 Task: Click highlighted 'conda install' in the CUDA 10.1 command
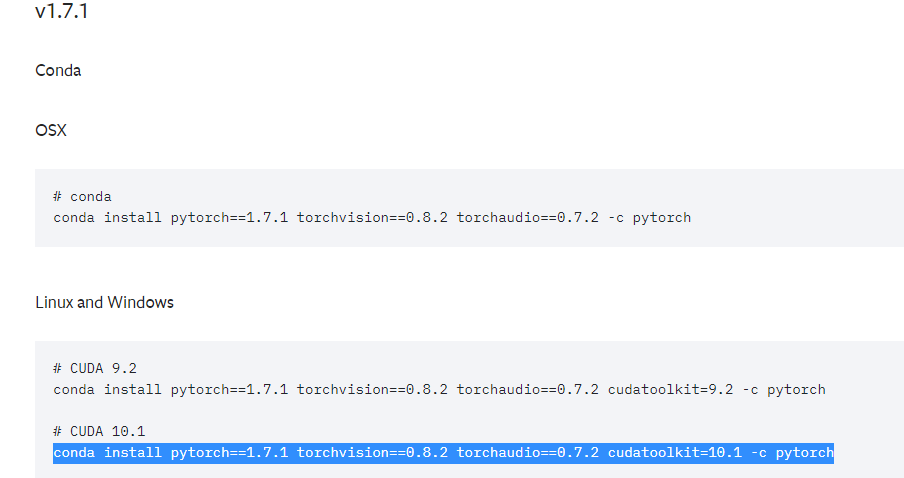coord(107,453)
